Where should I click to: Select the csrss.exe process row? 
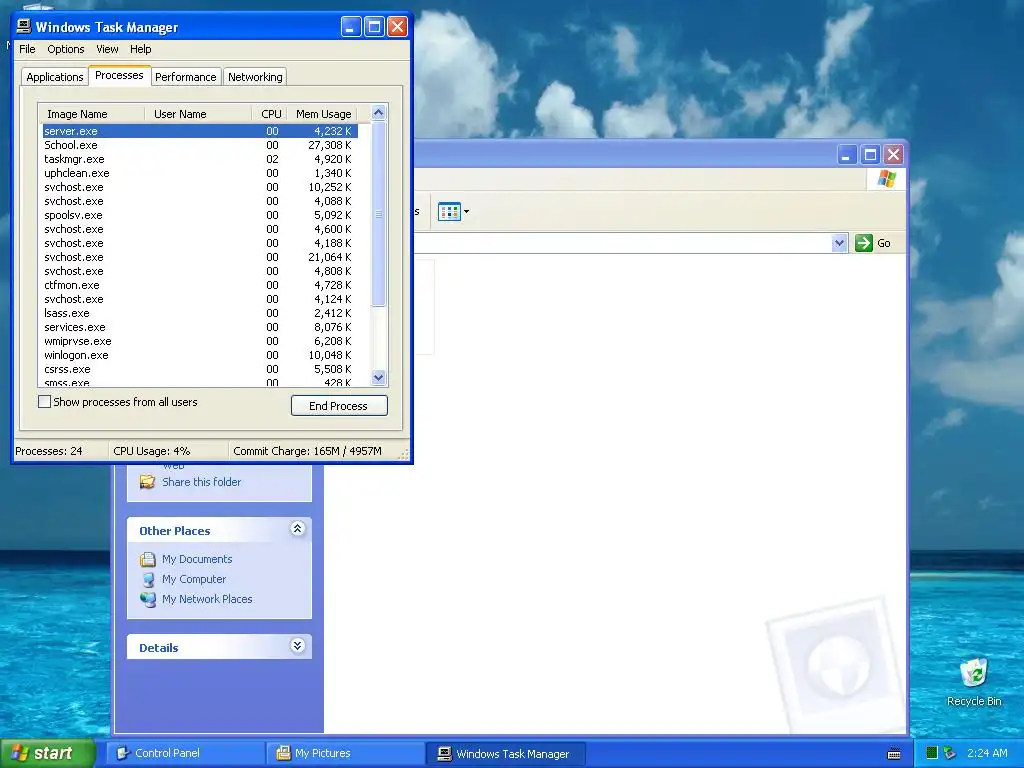coord(199,370)
